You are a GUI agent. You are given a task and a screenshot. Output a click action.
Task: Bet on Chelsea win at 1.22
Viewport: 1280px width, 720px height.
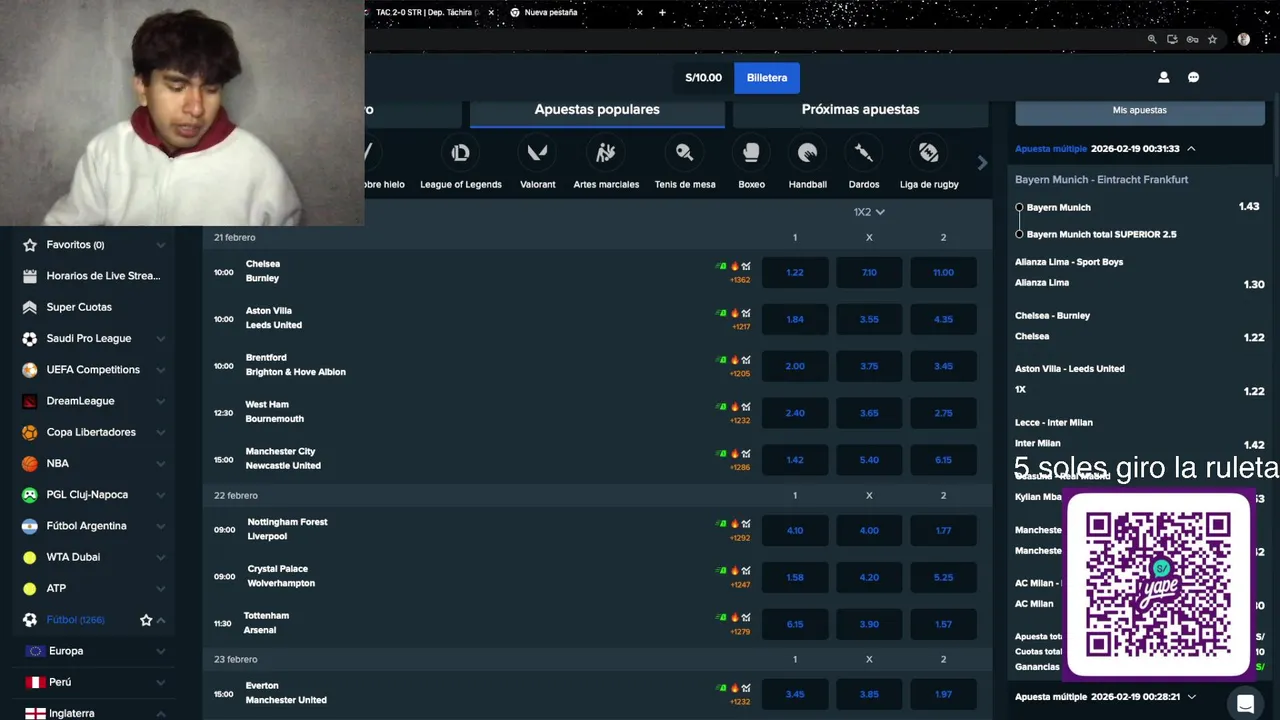[795, 272]
